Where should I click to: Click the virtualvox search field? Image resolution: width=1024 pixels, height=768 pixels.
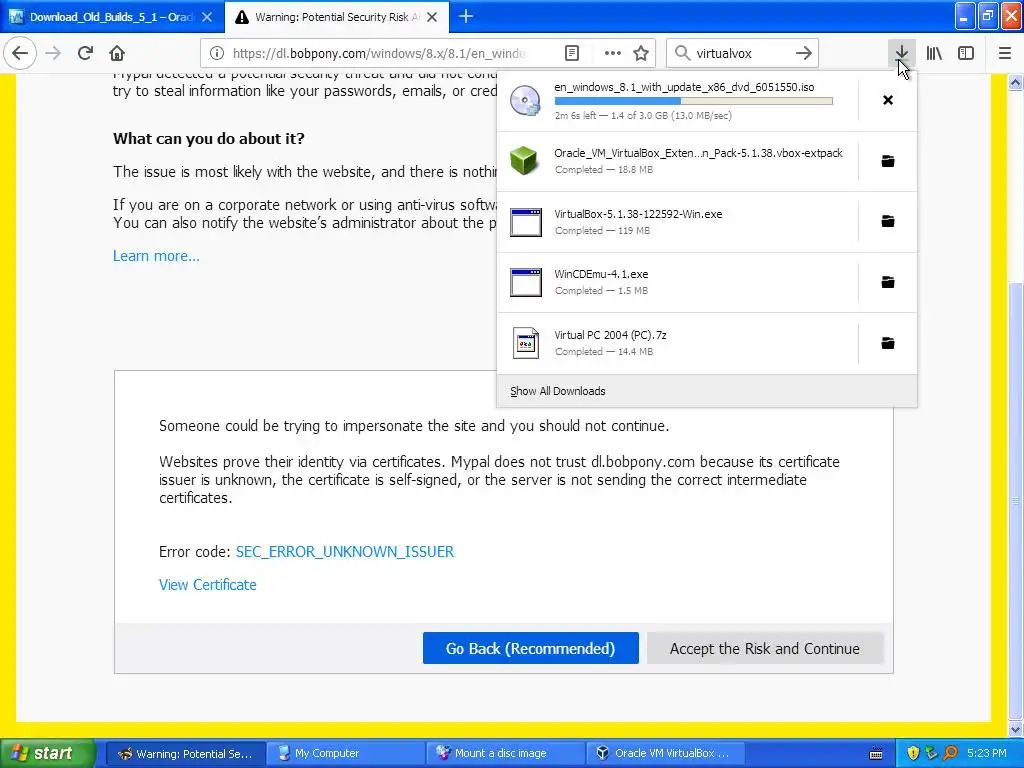(x=741, y=53)
